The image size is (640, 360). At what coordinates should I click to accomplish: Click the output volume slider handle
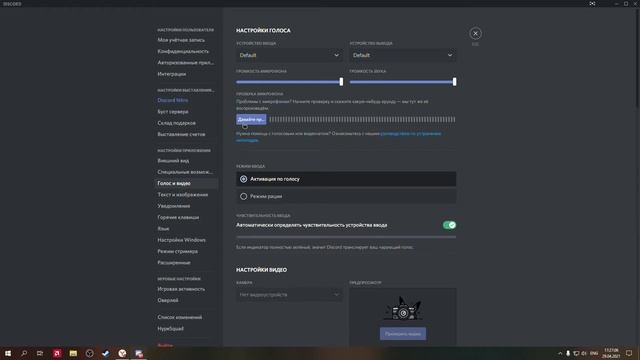pyautogui.click(x=454, y=82)
